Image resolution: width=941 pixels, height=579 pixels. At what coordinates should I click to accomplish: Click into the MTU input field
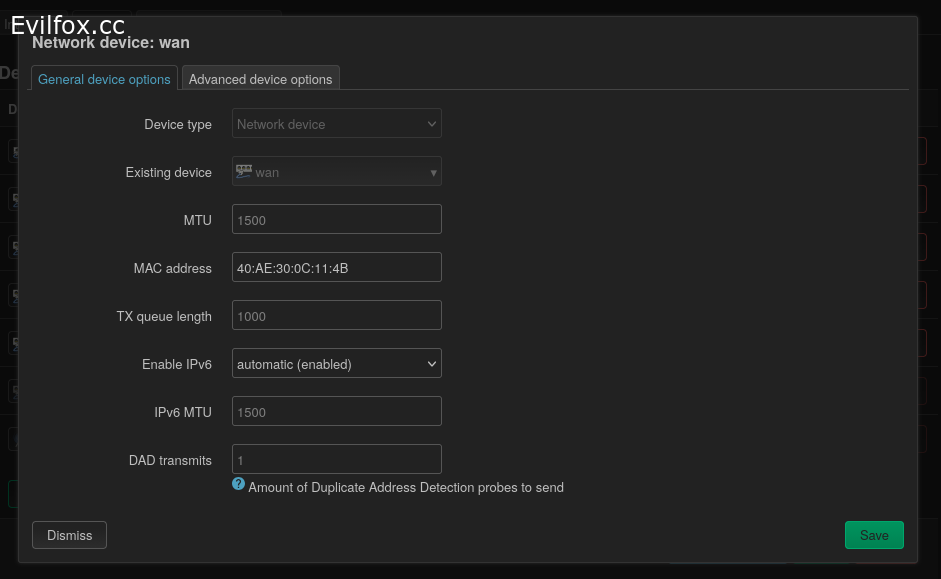336,220
